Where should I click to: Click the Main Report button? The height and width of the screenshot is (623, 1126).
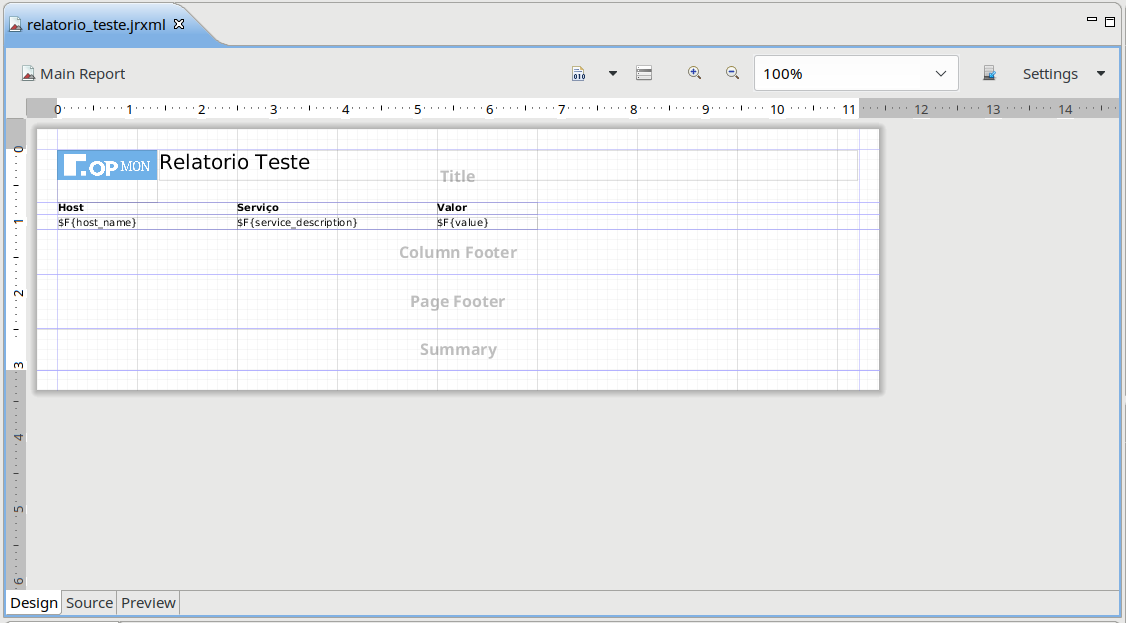point(74,74)
